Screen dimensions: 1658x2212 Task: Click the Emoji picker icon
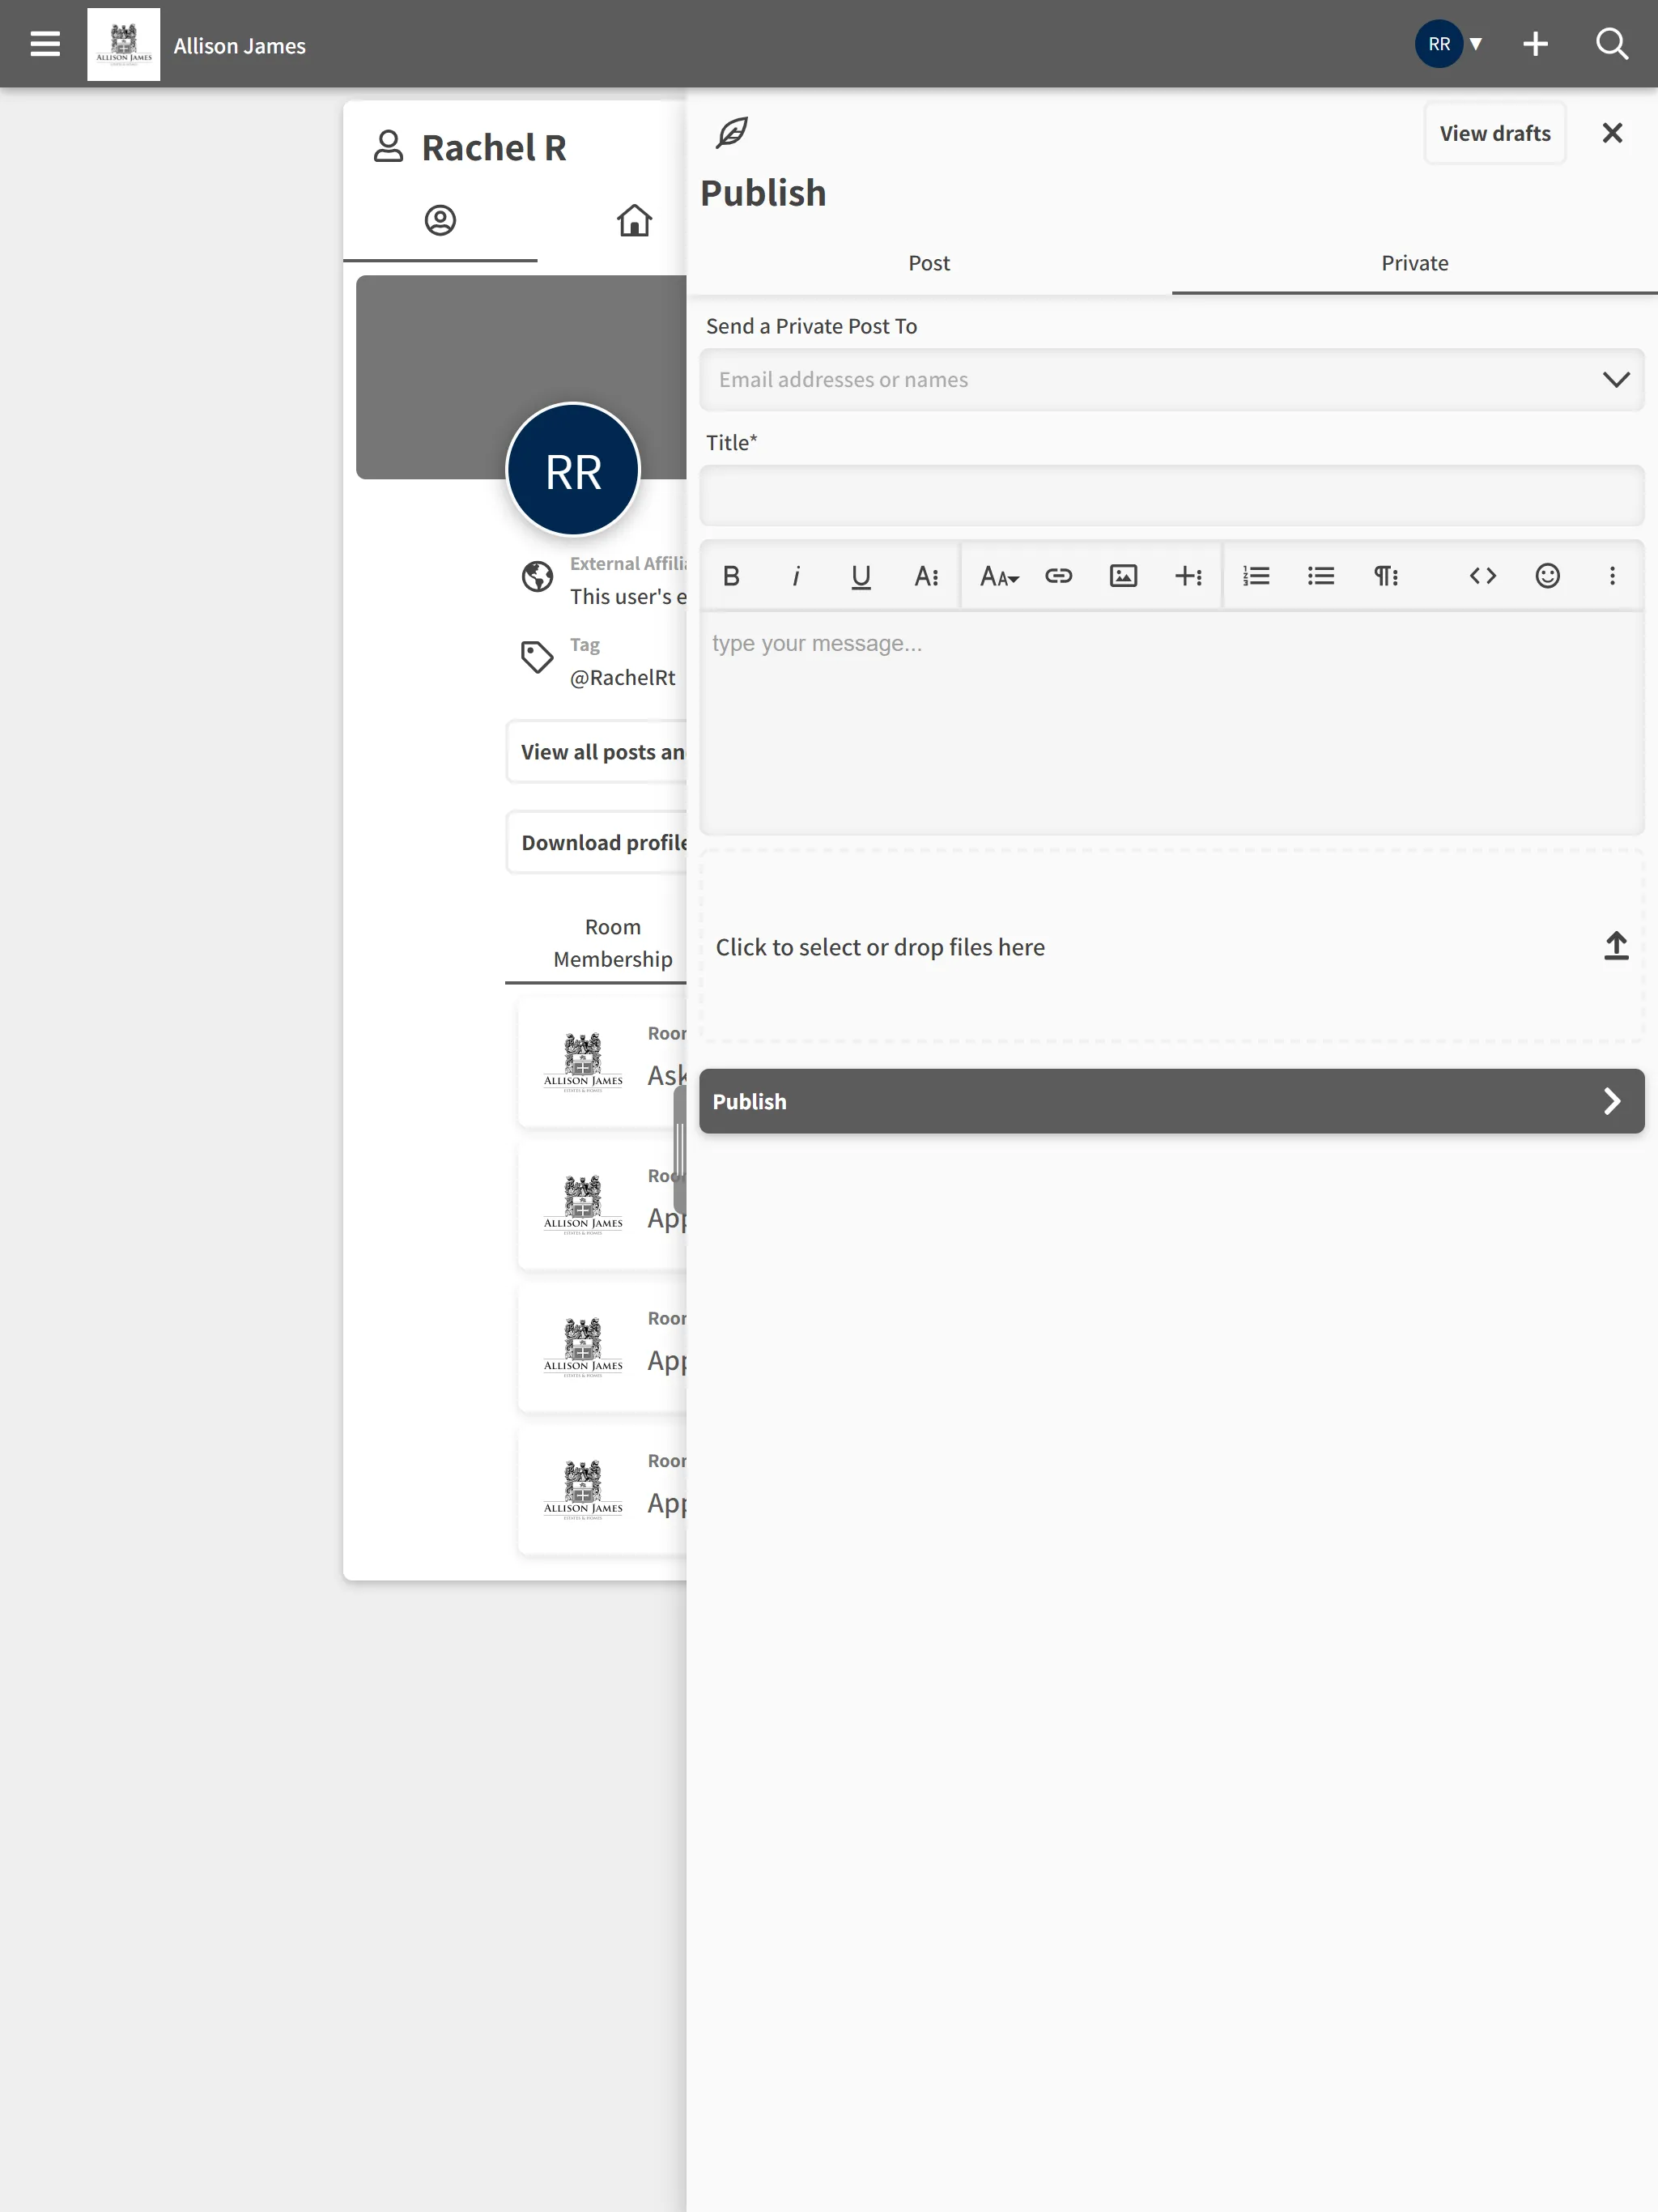click(1548, 576)
